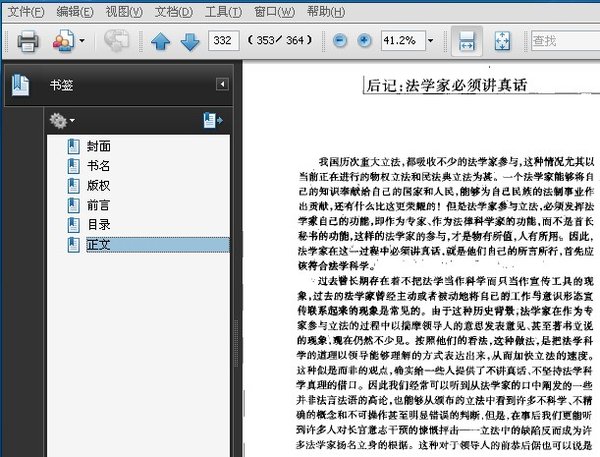This screenshot has width=600, height=457.
Task: Click the previous page up arrow
Action: click(160, 41)
